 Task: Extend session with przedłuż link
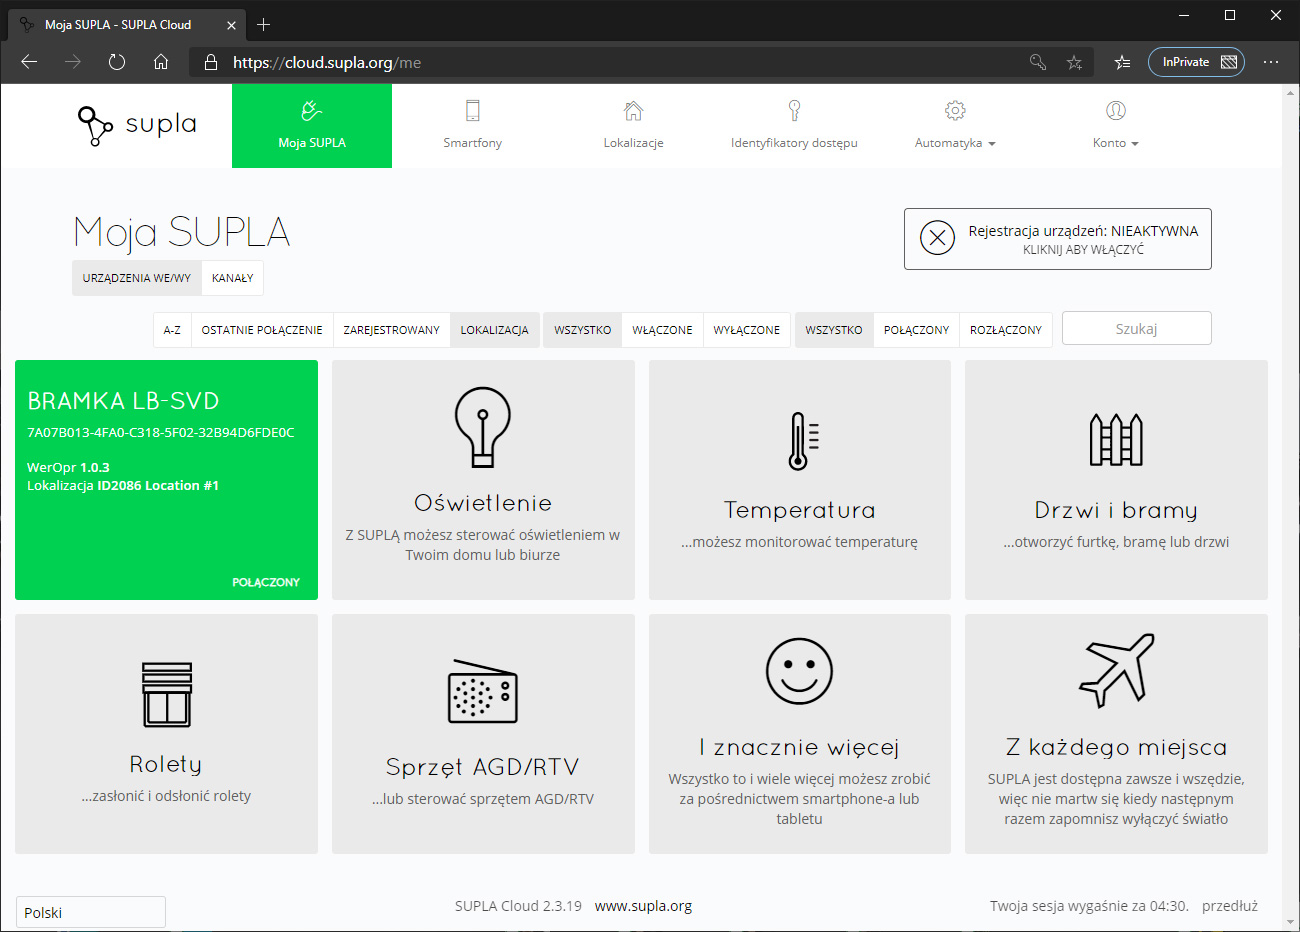coord(1230,906)
